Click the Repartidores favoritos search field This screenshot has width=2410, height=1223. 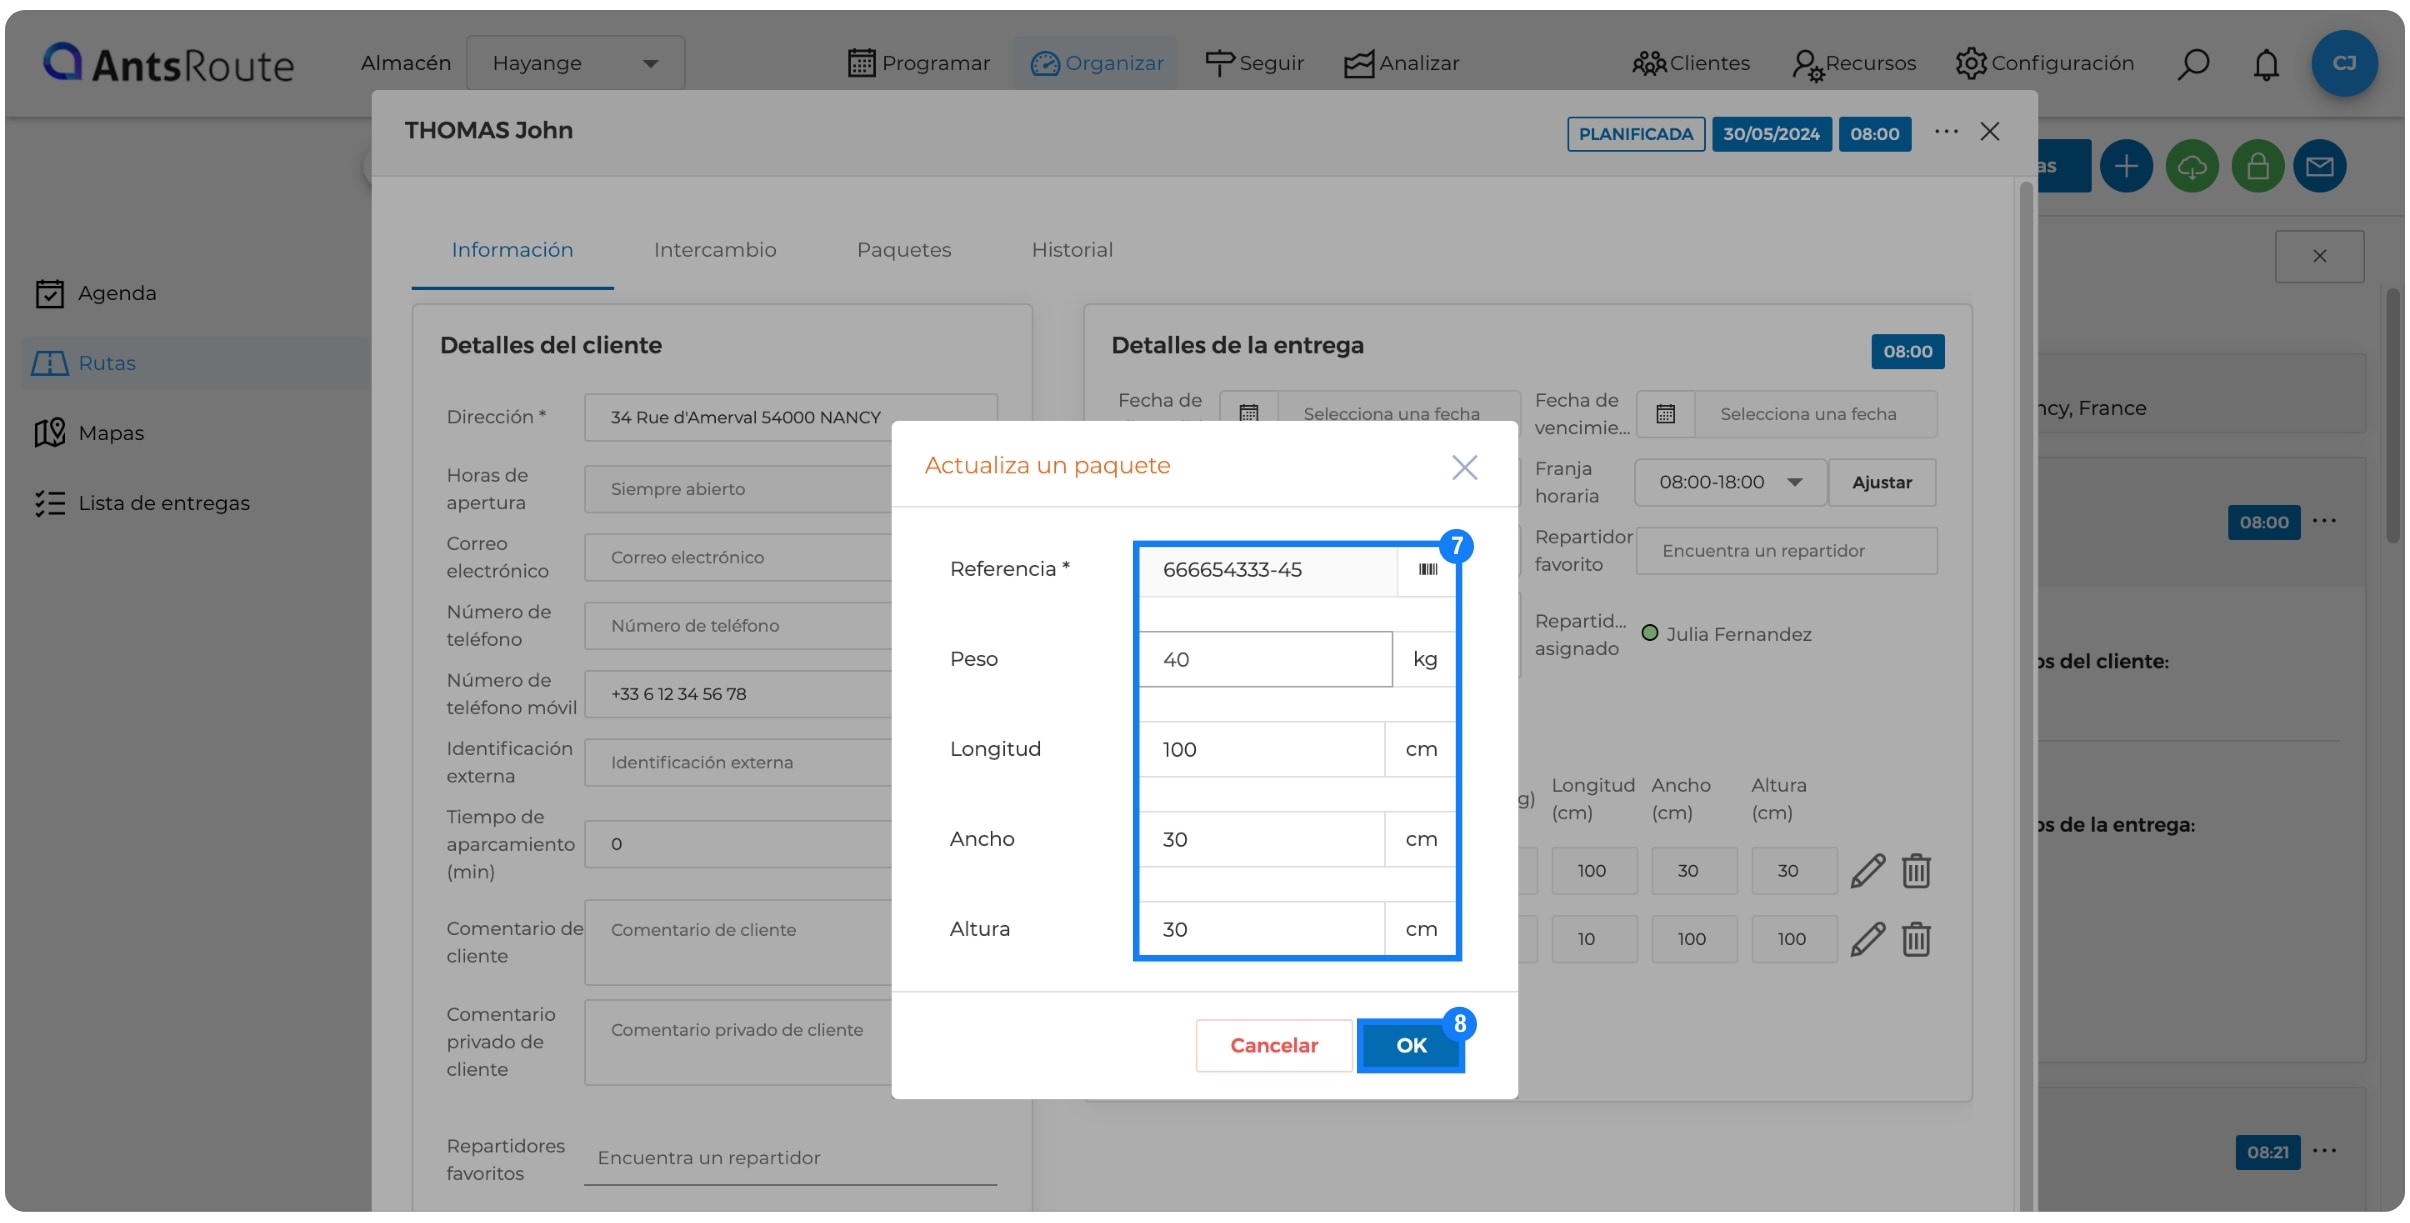click(790, 1158)
